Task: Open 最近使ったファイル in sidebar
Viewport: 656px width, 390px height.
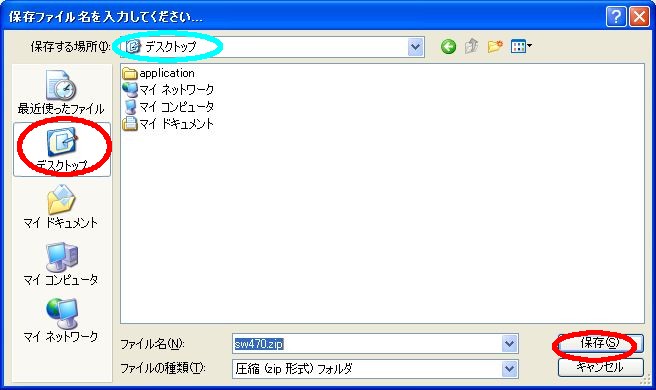Action: pyautogui.click(x=62, y=92)
